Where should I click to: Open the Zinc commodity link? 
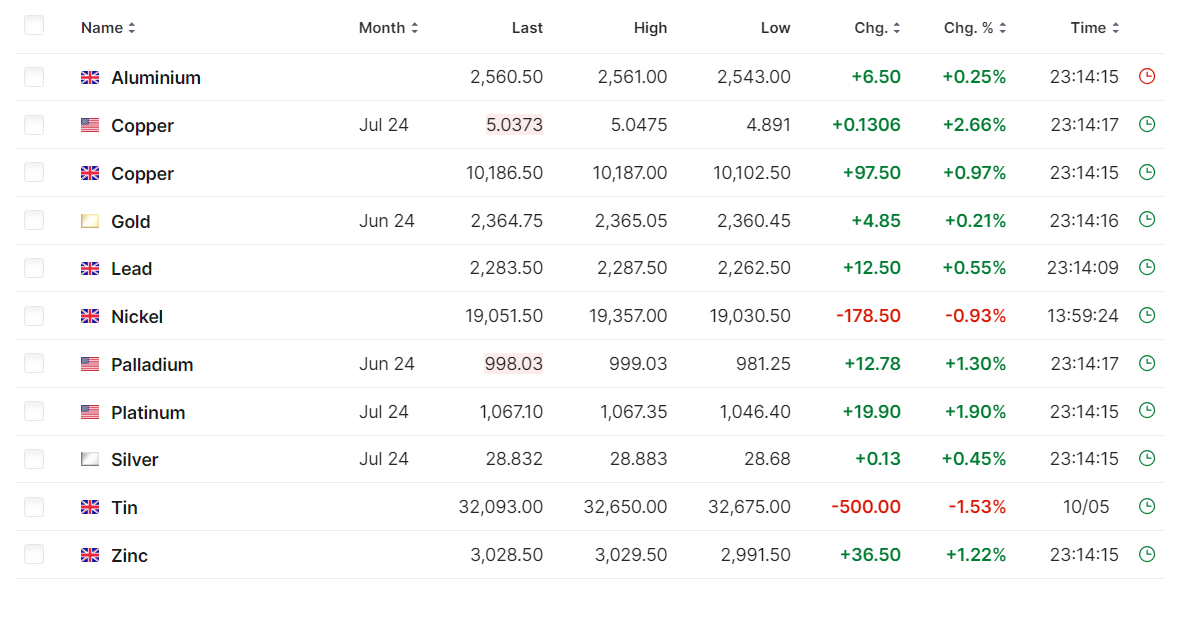[x=130, y=556]
